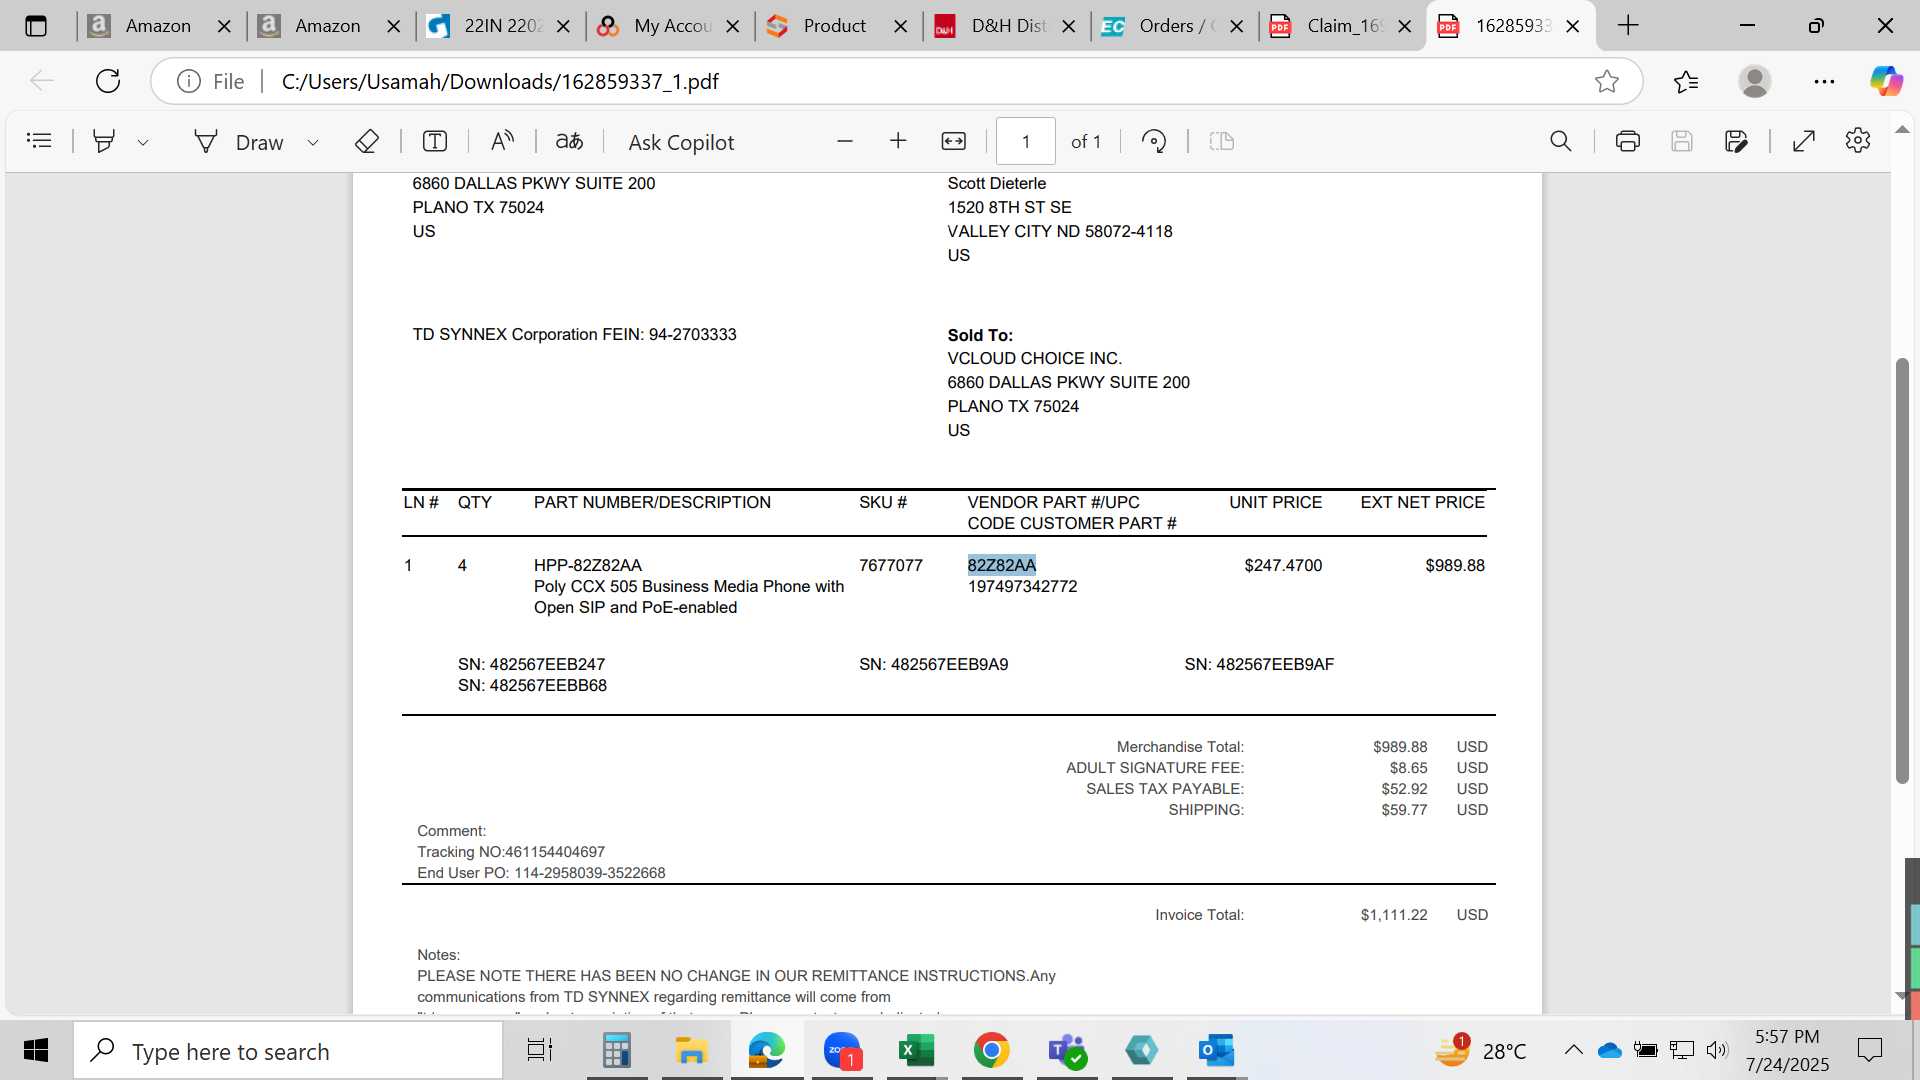
Task: Open the browser profile menu
Action: [1755, 81]
